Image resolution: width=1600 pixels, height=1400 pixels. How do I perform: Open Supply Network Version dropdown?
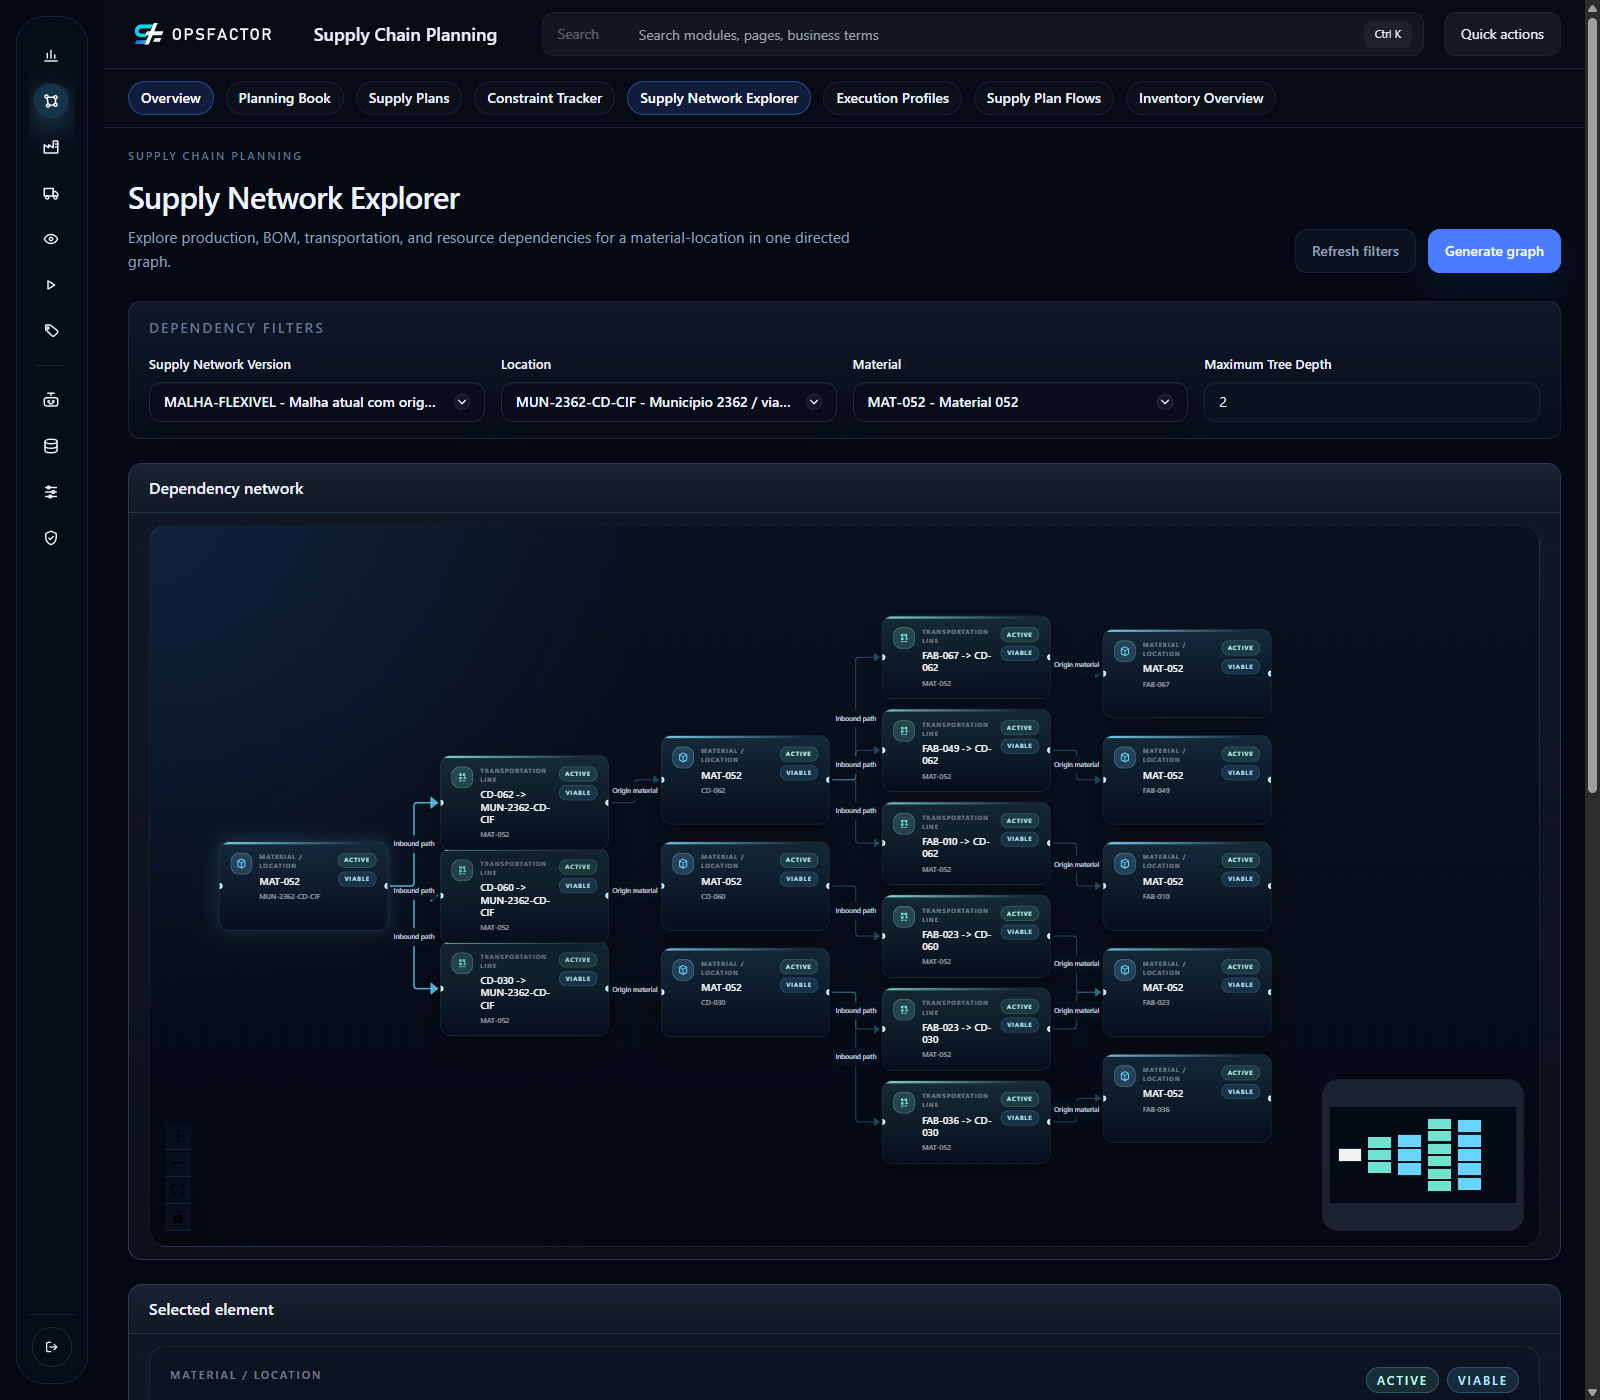[x=316, y=402]
